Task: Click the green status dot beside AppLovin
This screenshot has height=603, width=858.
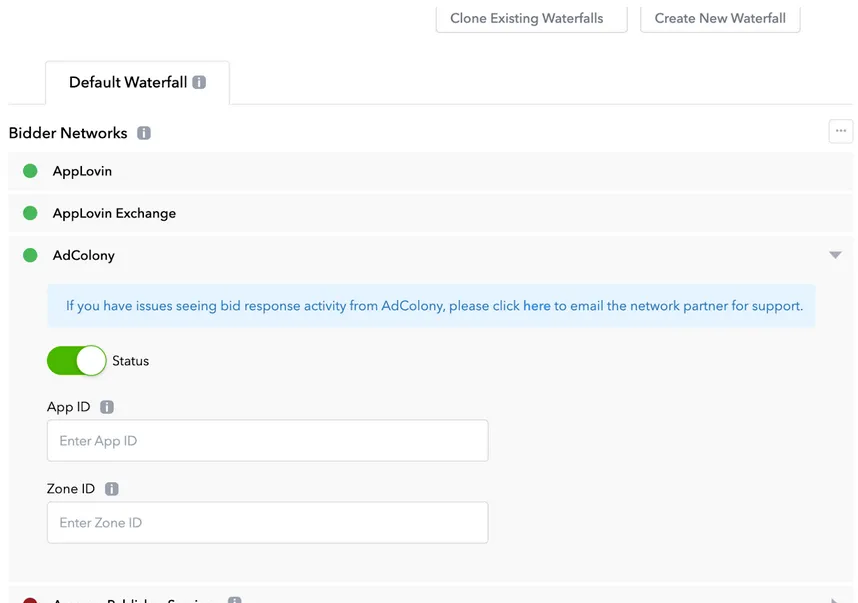Action: pyautogui.click(x=29, y=171)
